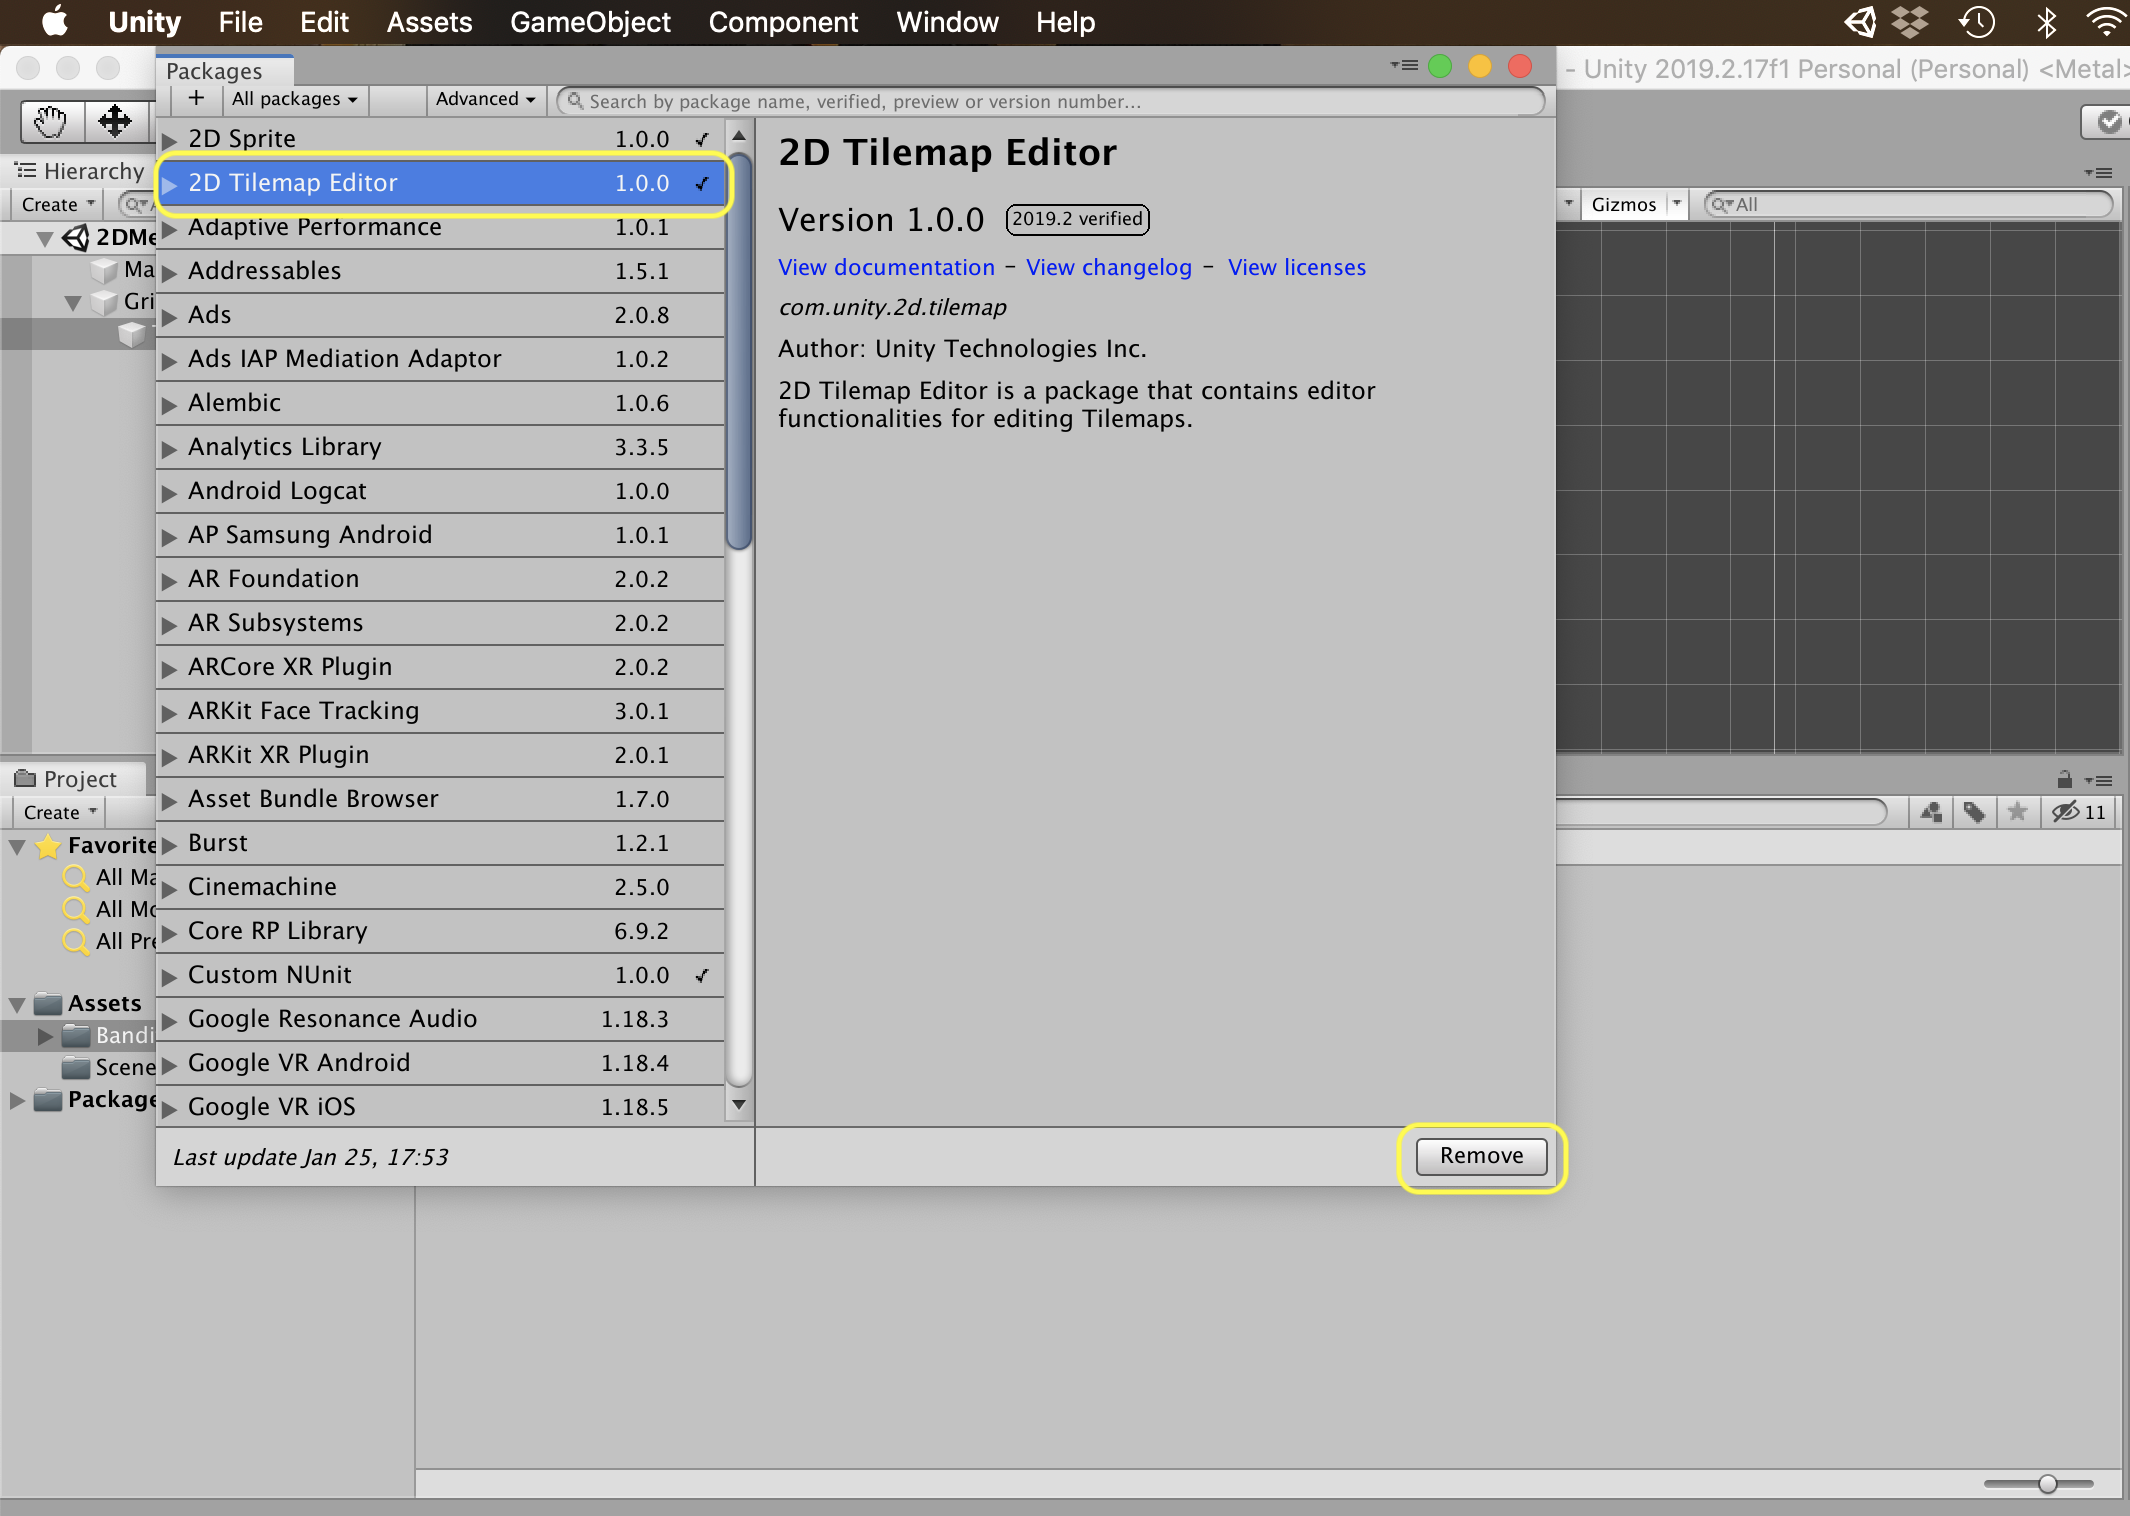This screenshot has height=1516, width=2130.
Task: Expand the Packages folder in Project
Action: (x=17, y=1100)
